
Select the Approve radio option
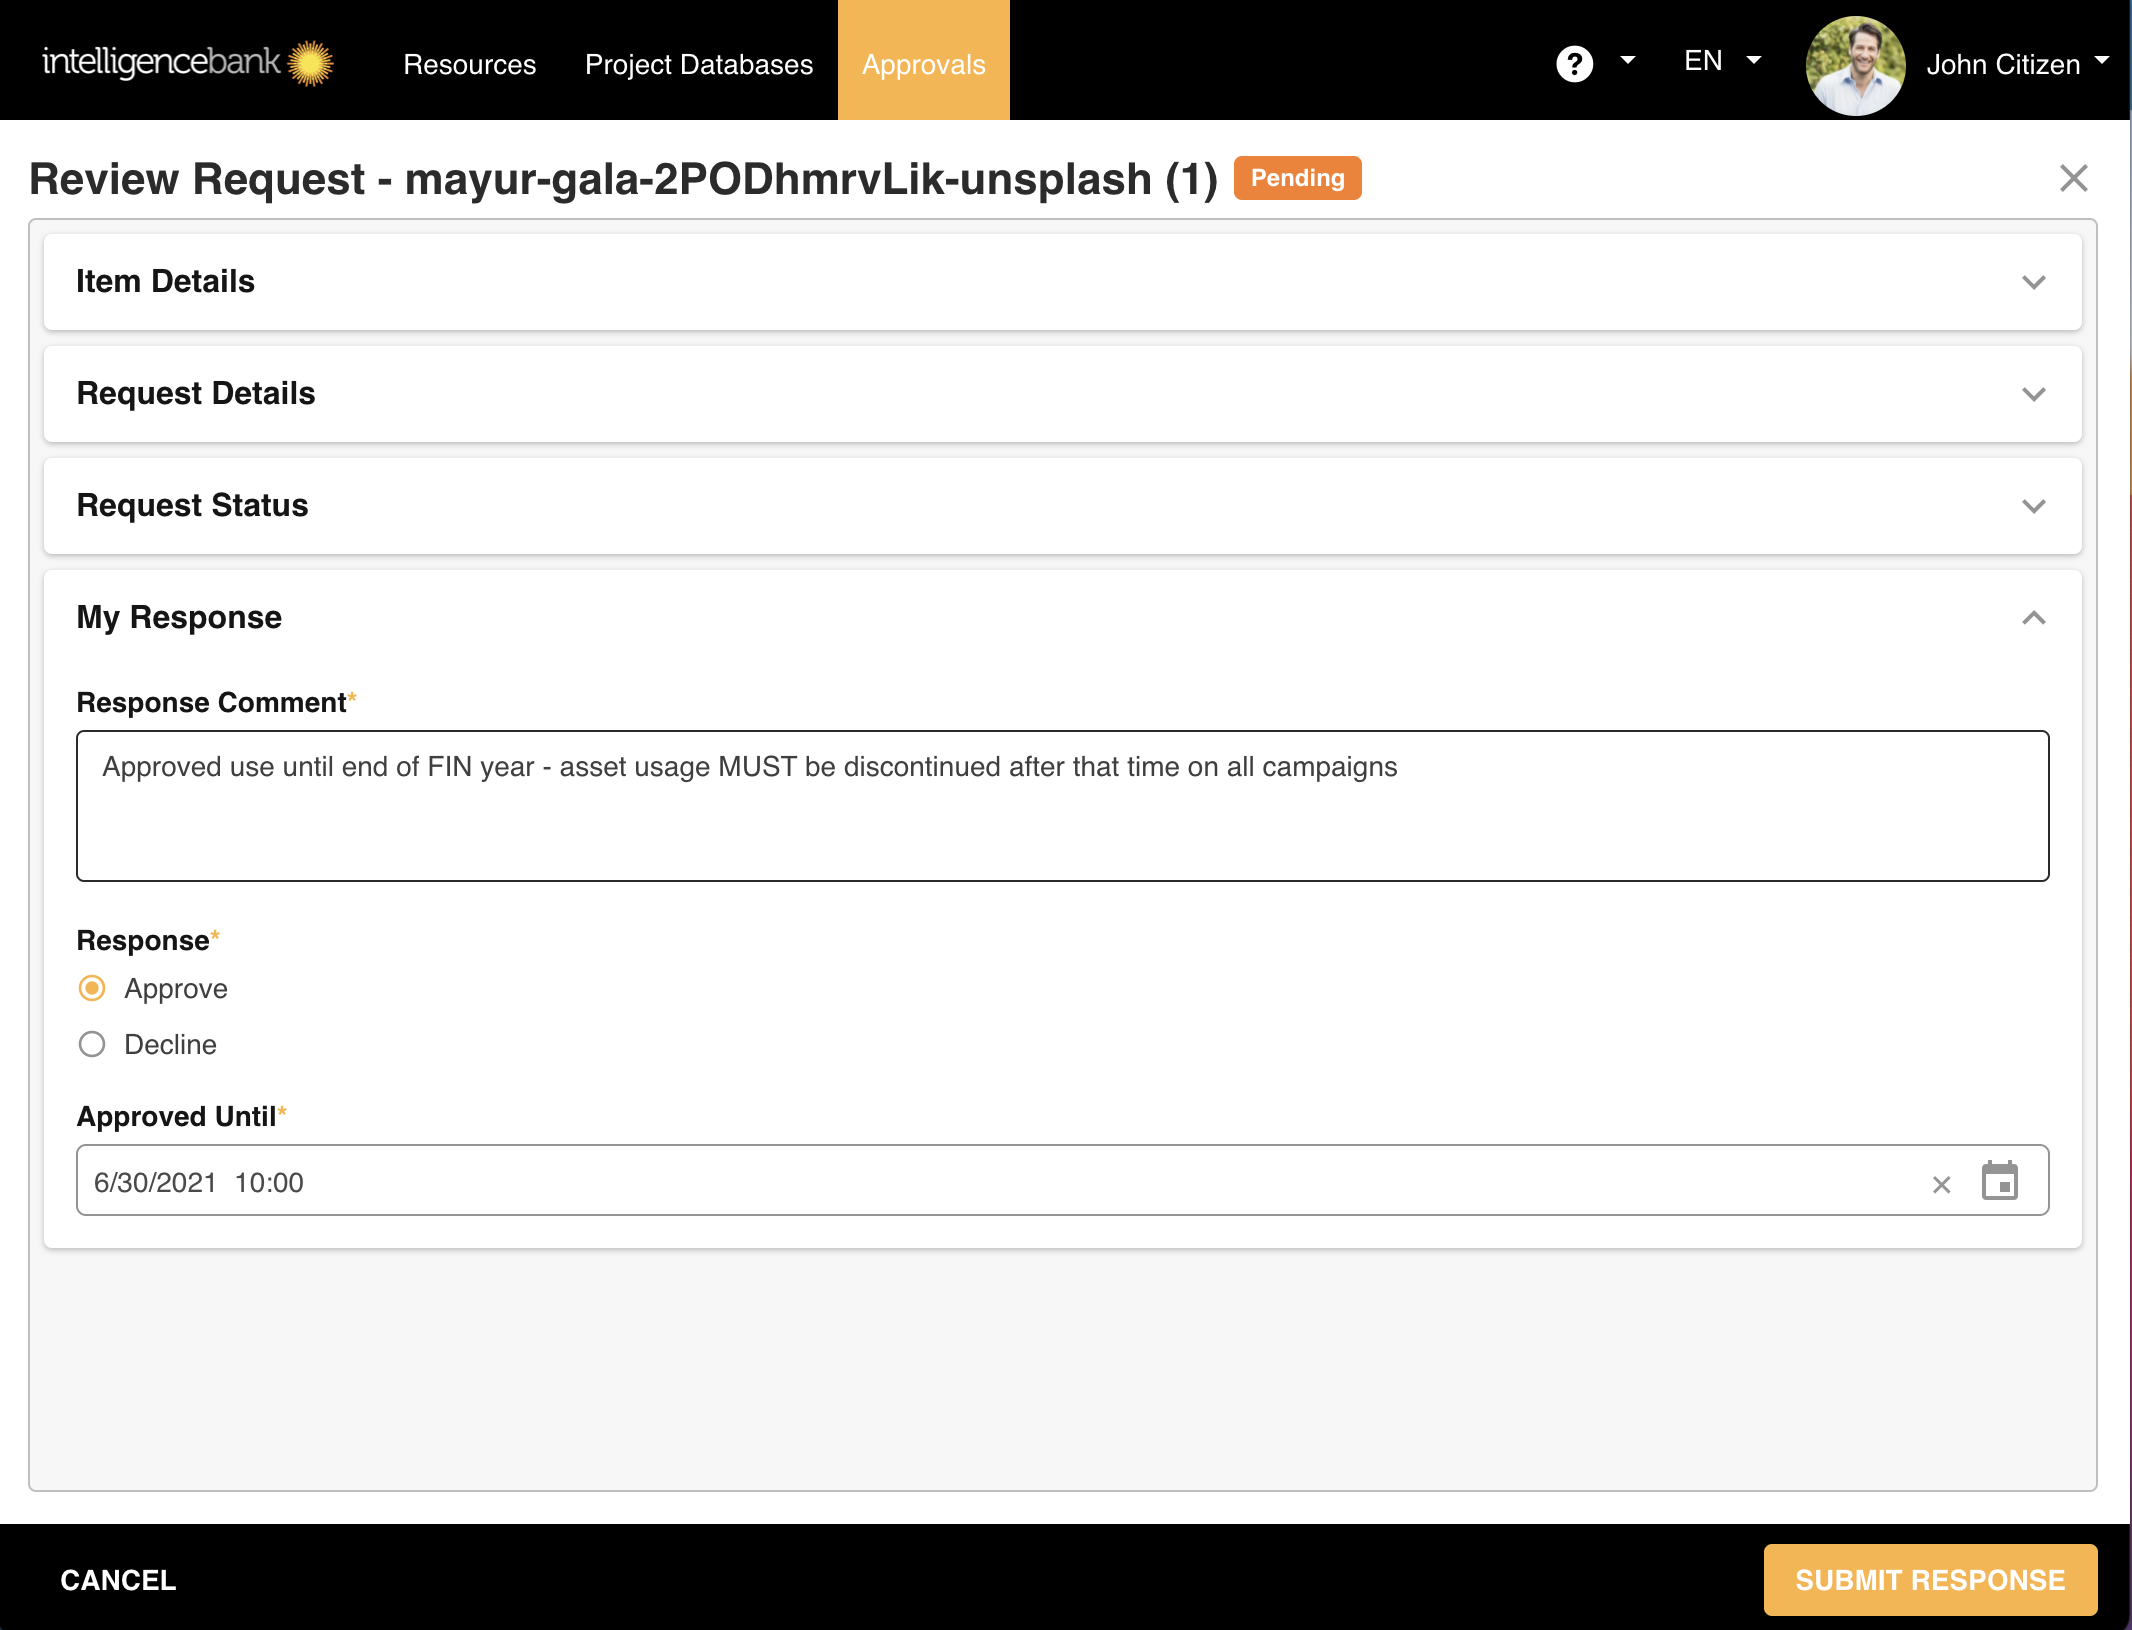[92, 988]
